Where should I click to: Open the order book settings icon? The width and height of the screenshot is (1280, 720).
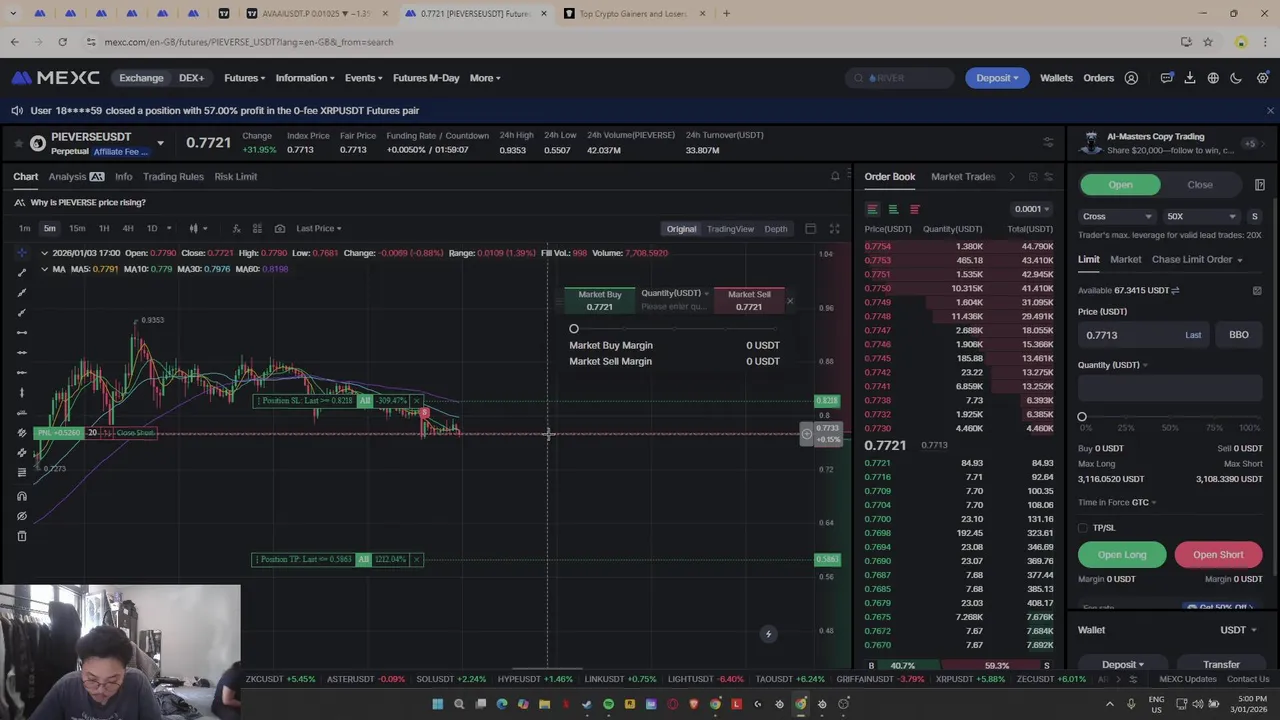click(x=1048, y=177)
